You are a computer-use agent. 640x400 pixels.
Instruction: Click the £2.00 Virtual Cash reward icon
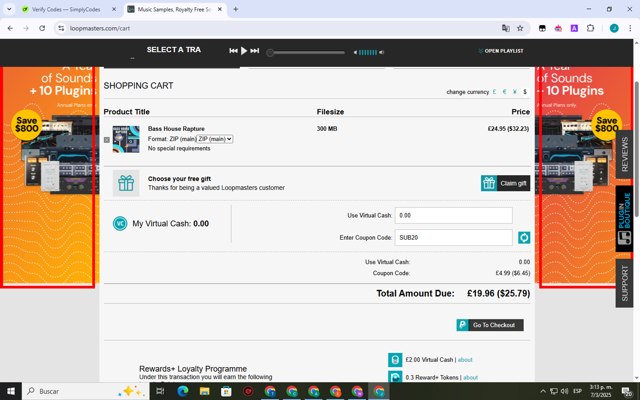tap(395, 360)
